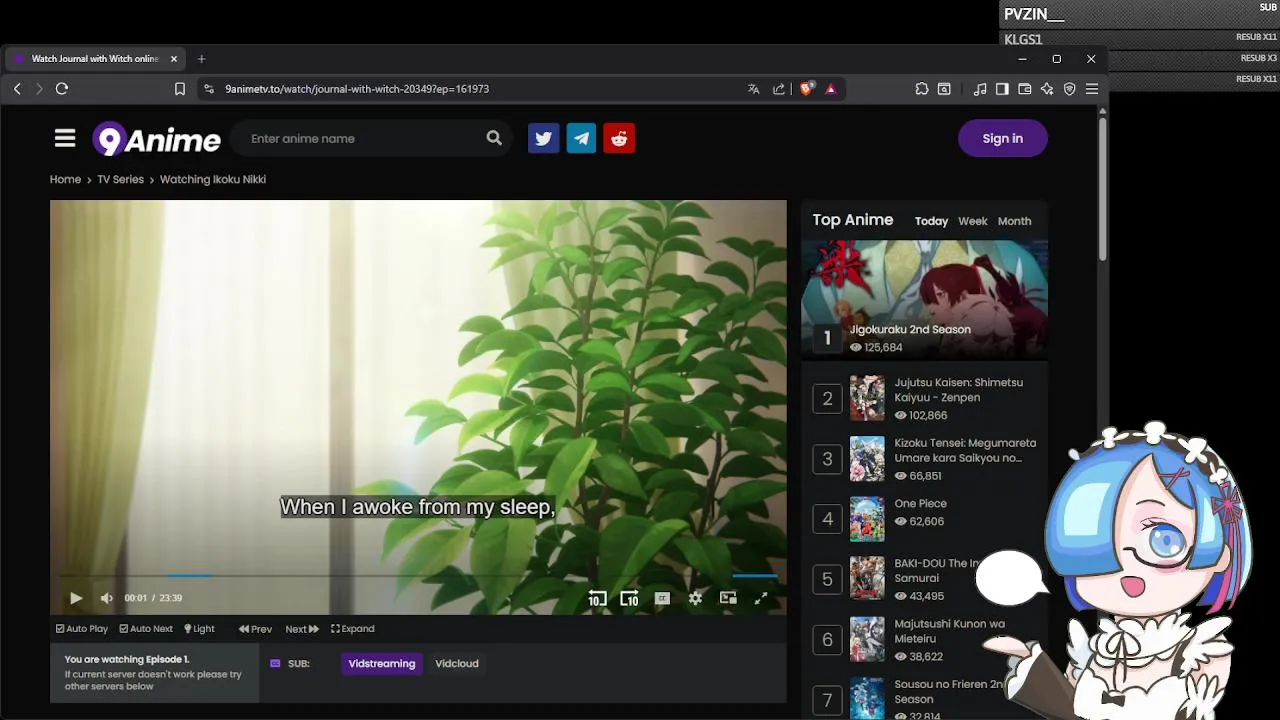This screenshot has height=720, width=1280.
Task: Reload the current page
Action: point(62,89)
